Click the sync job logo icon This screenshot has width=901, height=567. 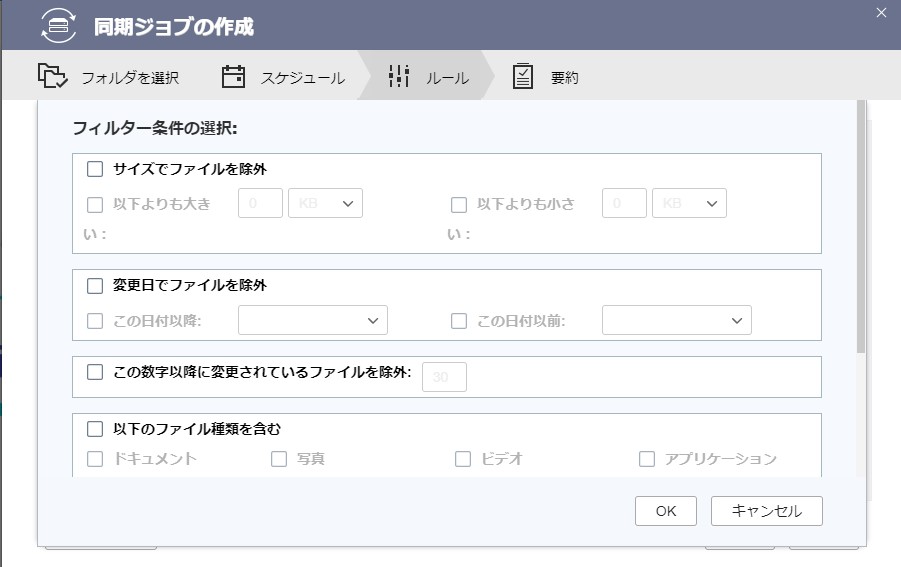[x=59, y=25]
